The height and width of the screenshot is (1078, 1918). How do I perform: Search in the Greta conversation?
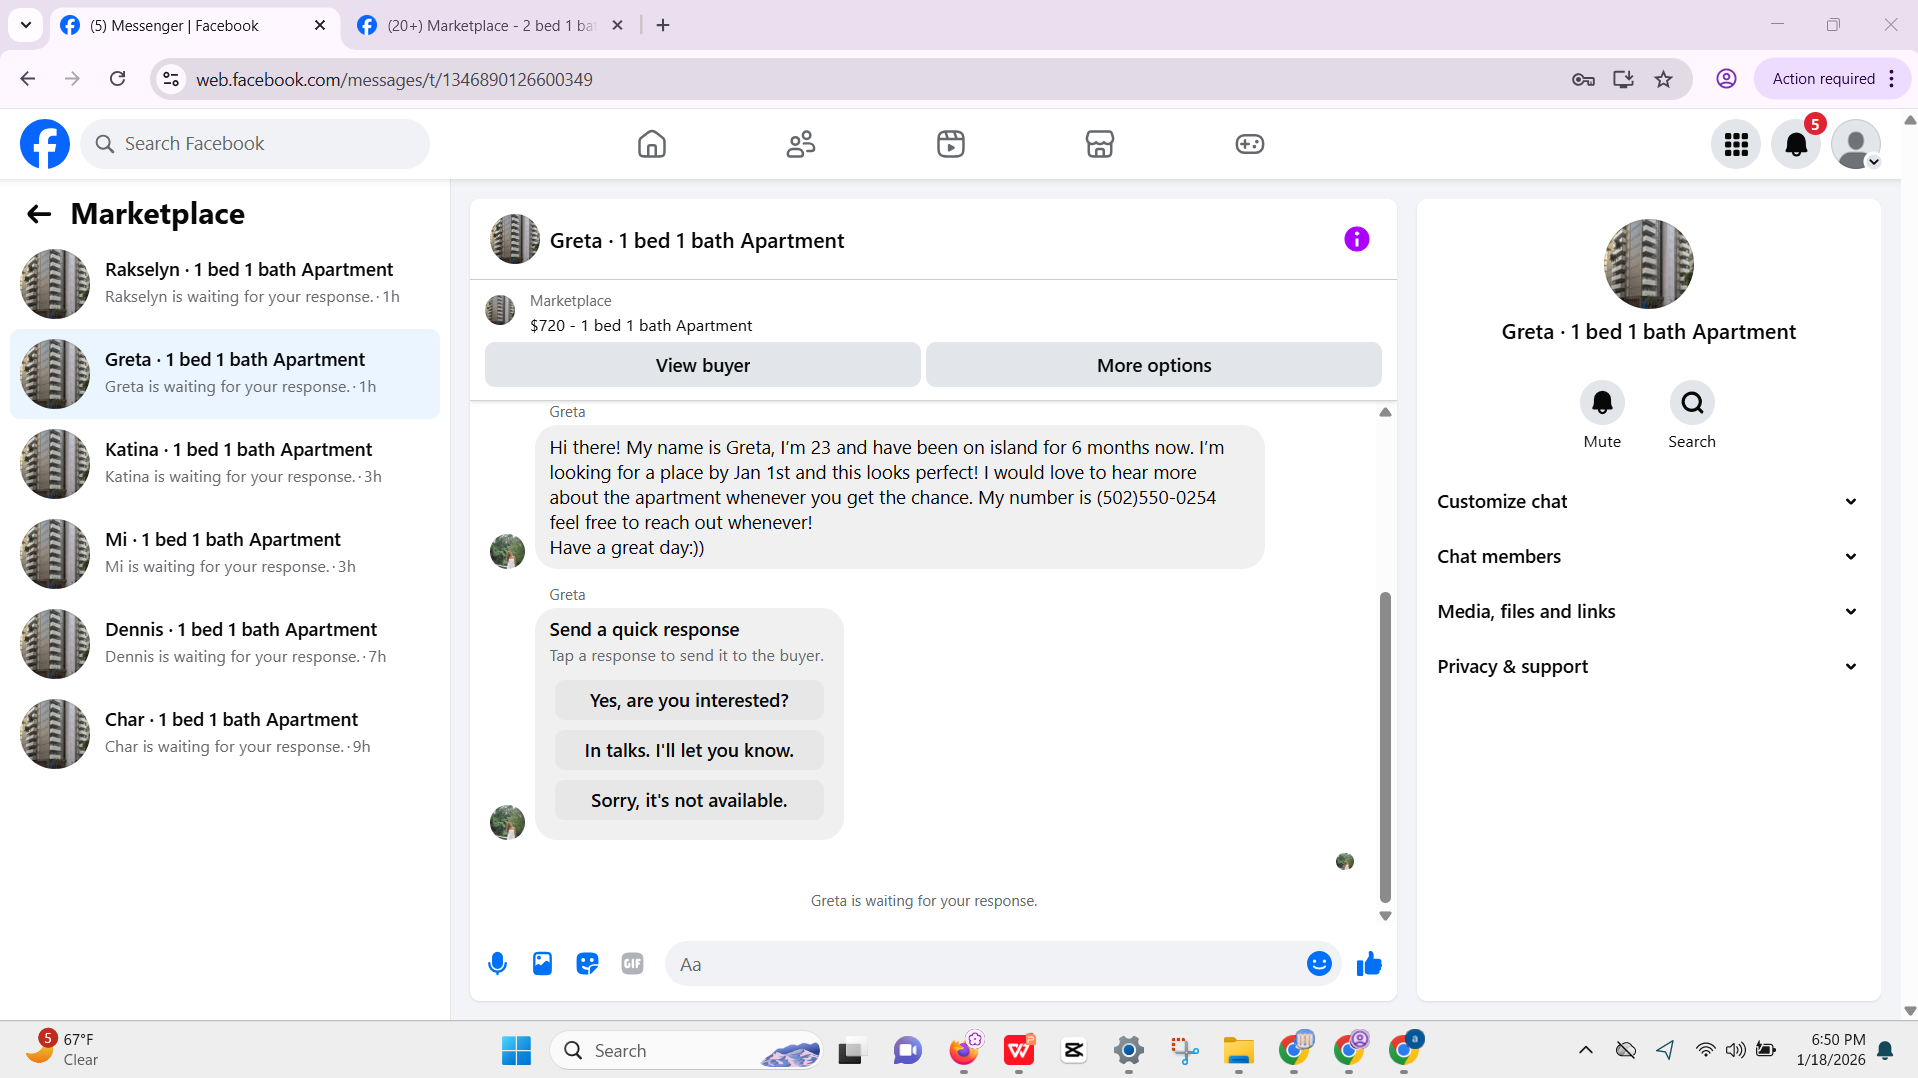point(1692,403)
